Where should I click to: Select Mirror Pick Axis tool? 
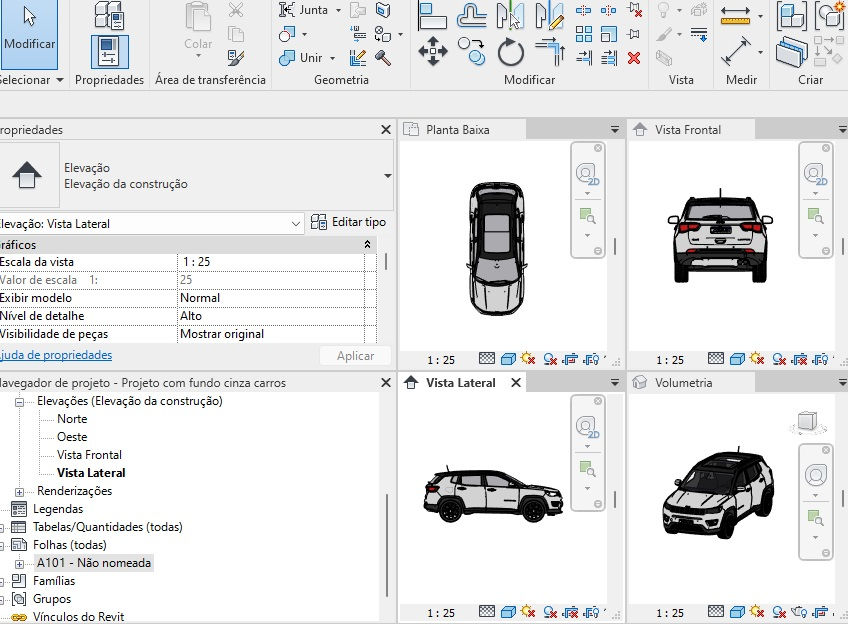(x=511, y=15)
